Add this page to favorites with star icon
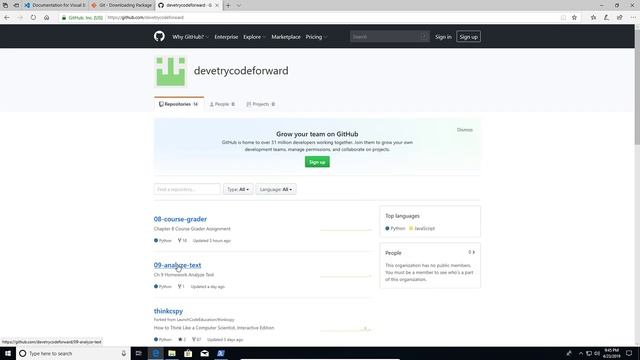The image size is (640, 360). (574, 18)
